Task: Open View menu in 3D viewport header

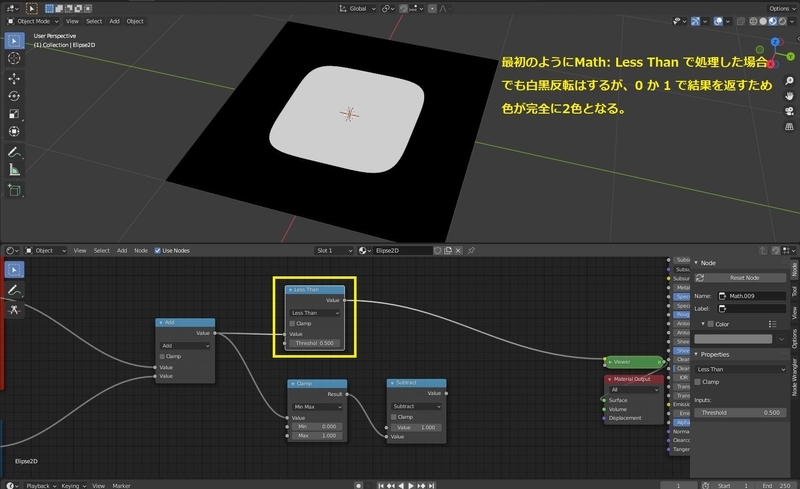Action: tap(72, 21)
